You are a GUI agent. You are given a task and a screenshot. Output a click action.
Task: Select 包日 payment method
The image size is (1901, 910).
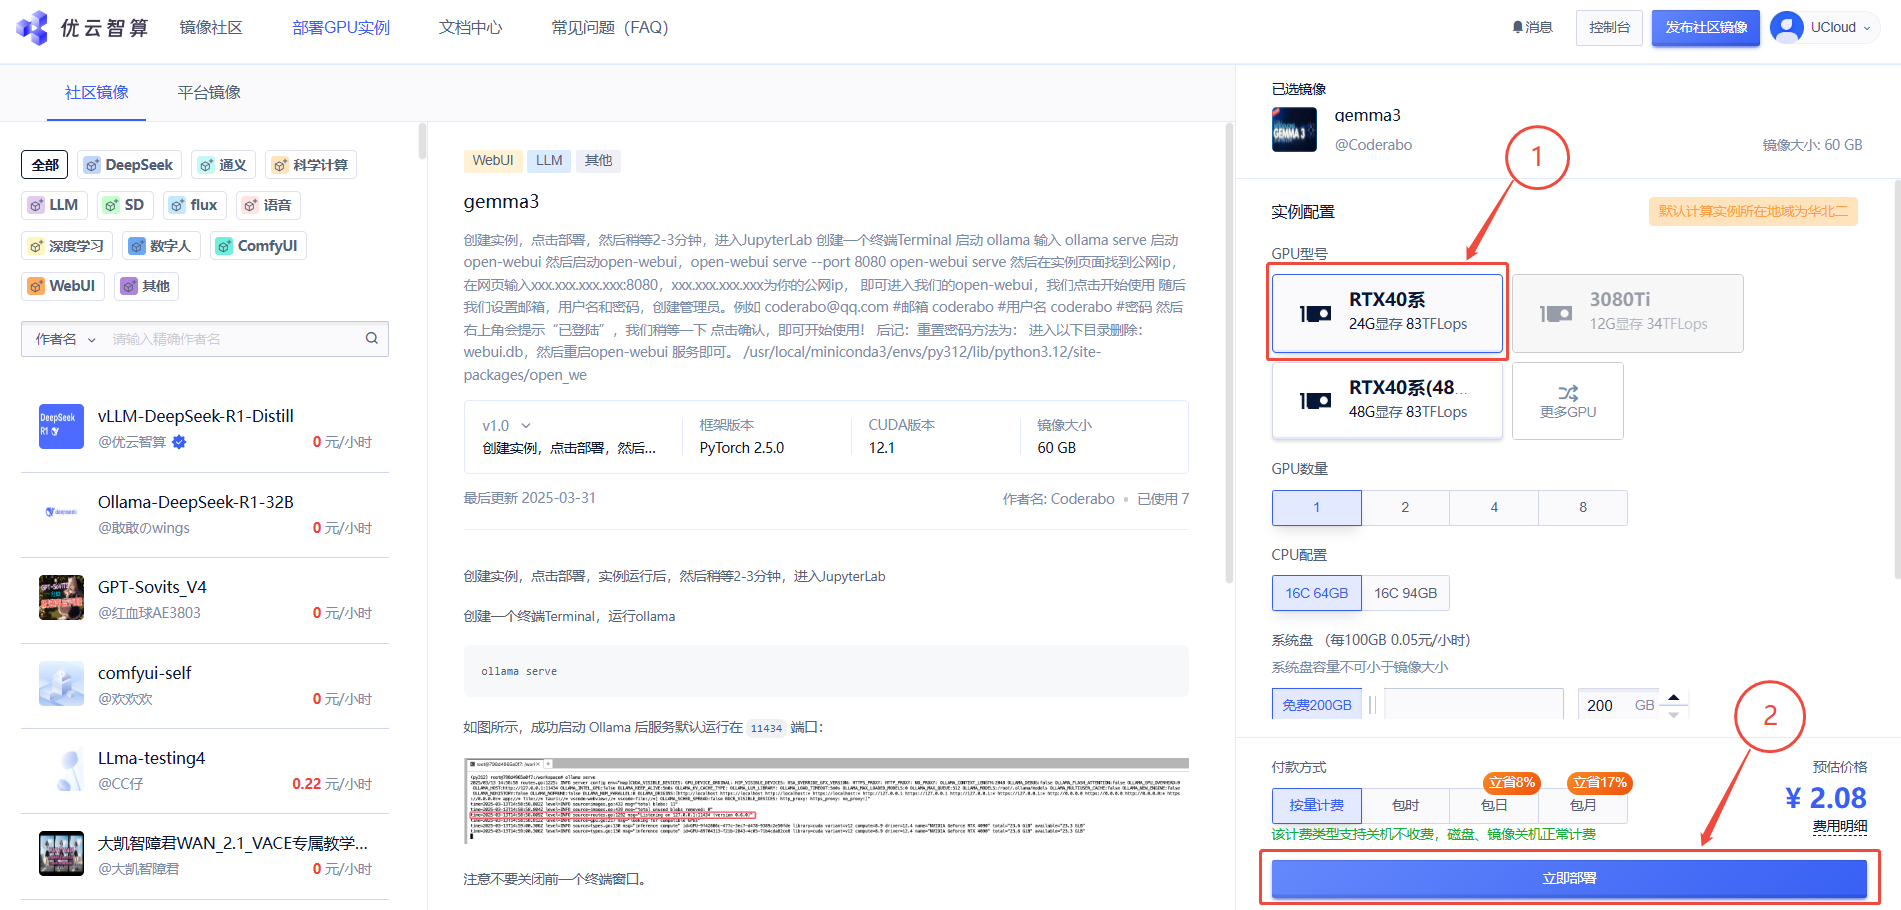[x=1494, y=805]
